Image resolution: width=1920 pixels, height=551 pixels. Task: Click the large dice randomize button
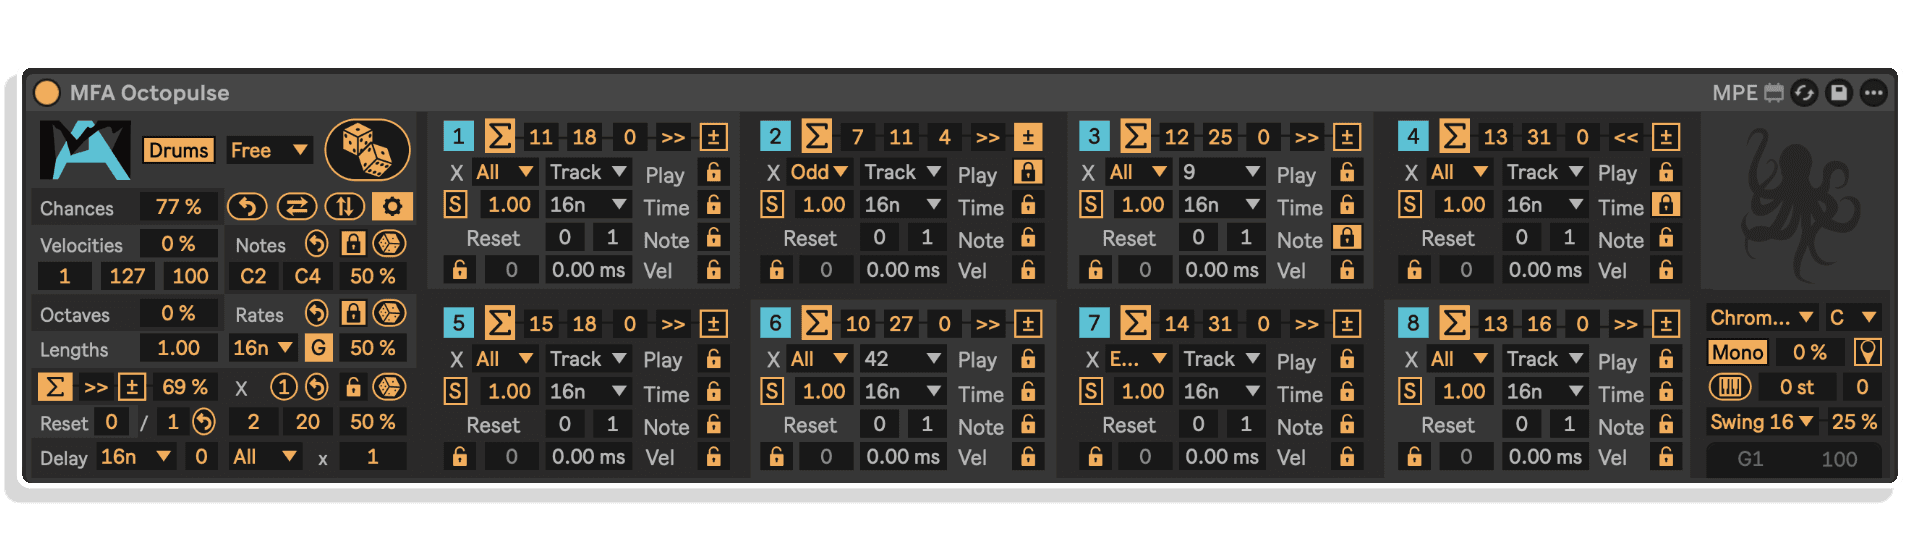pos(367,150)
